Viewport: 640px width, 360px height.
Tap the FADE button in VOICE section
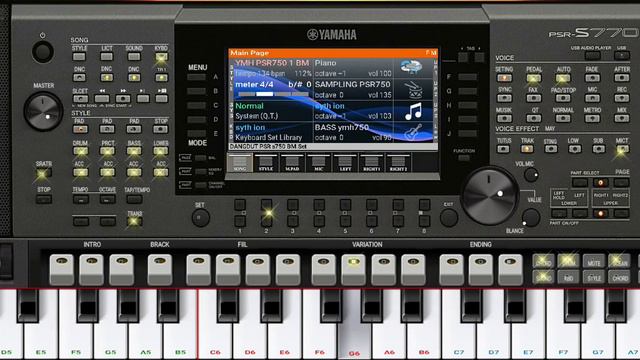pyautogui.click(x=592, y=78)
